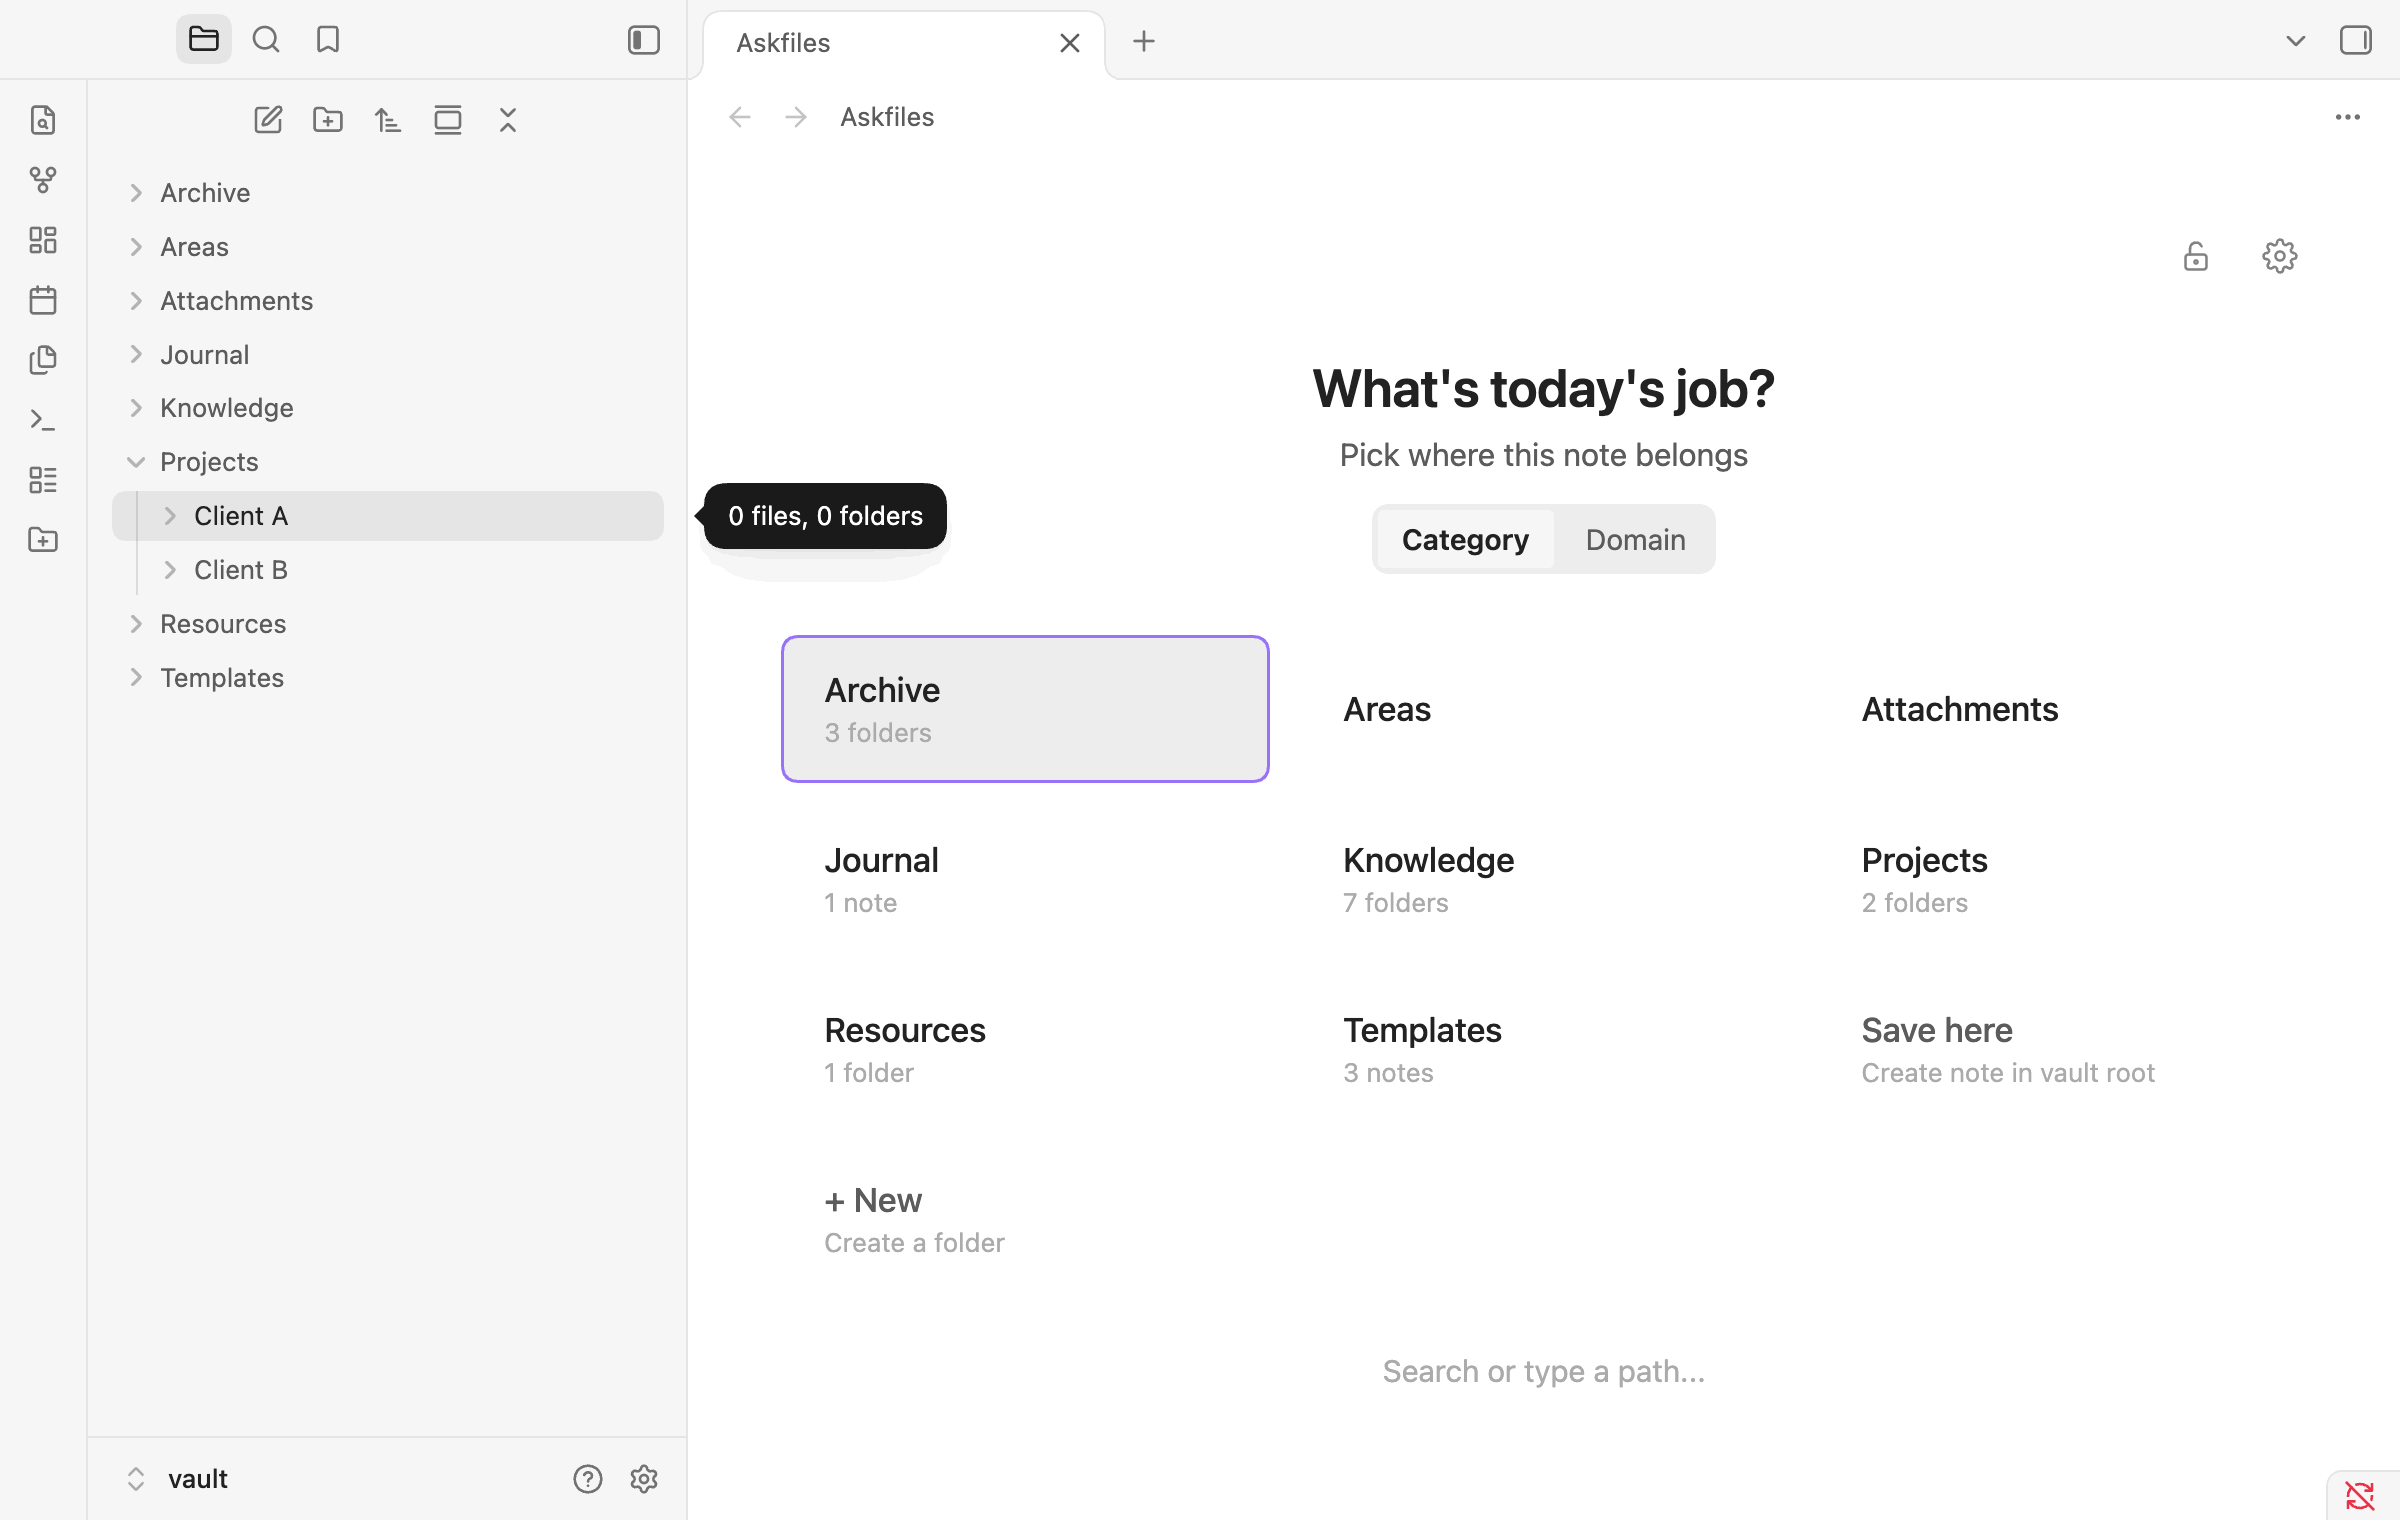Open quick switcher from ribbon
The height and width of the screenshot is (1520, 2400).
coord(43,120)
